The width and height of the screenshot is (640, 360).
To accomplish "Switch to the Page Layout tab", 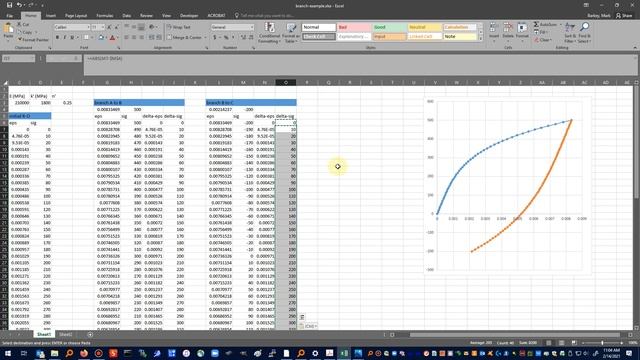I will click(76, 16).
